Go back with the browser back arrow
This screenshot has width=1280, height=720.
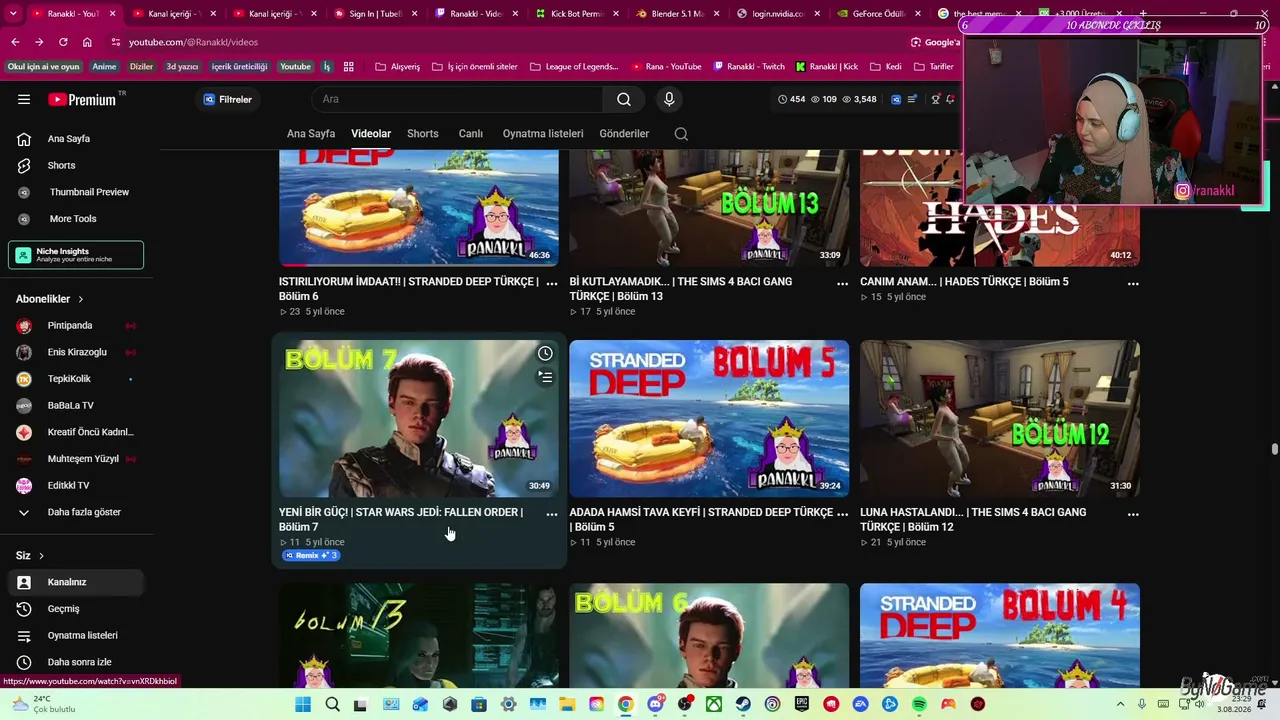pyautogui.click(x=15, y=42)
